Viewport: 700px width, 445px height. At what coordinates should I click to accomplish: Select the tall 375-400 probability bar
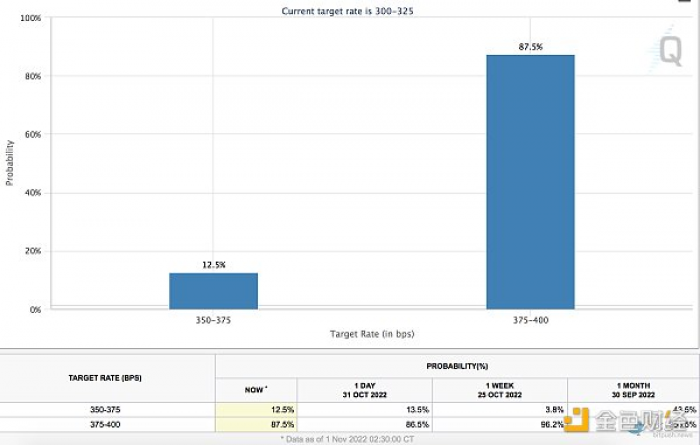coord(530,182)
